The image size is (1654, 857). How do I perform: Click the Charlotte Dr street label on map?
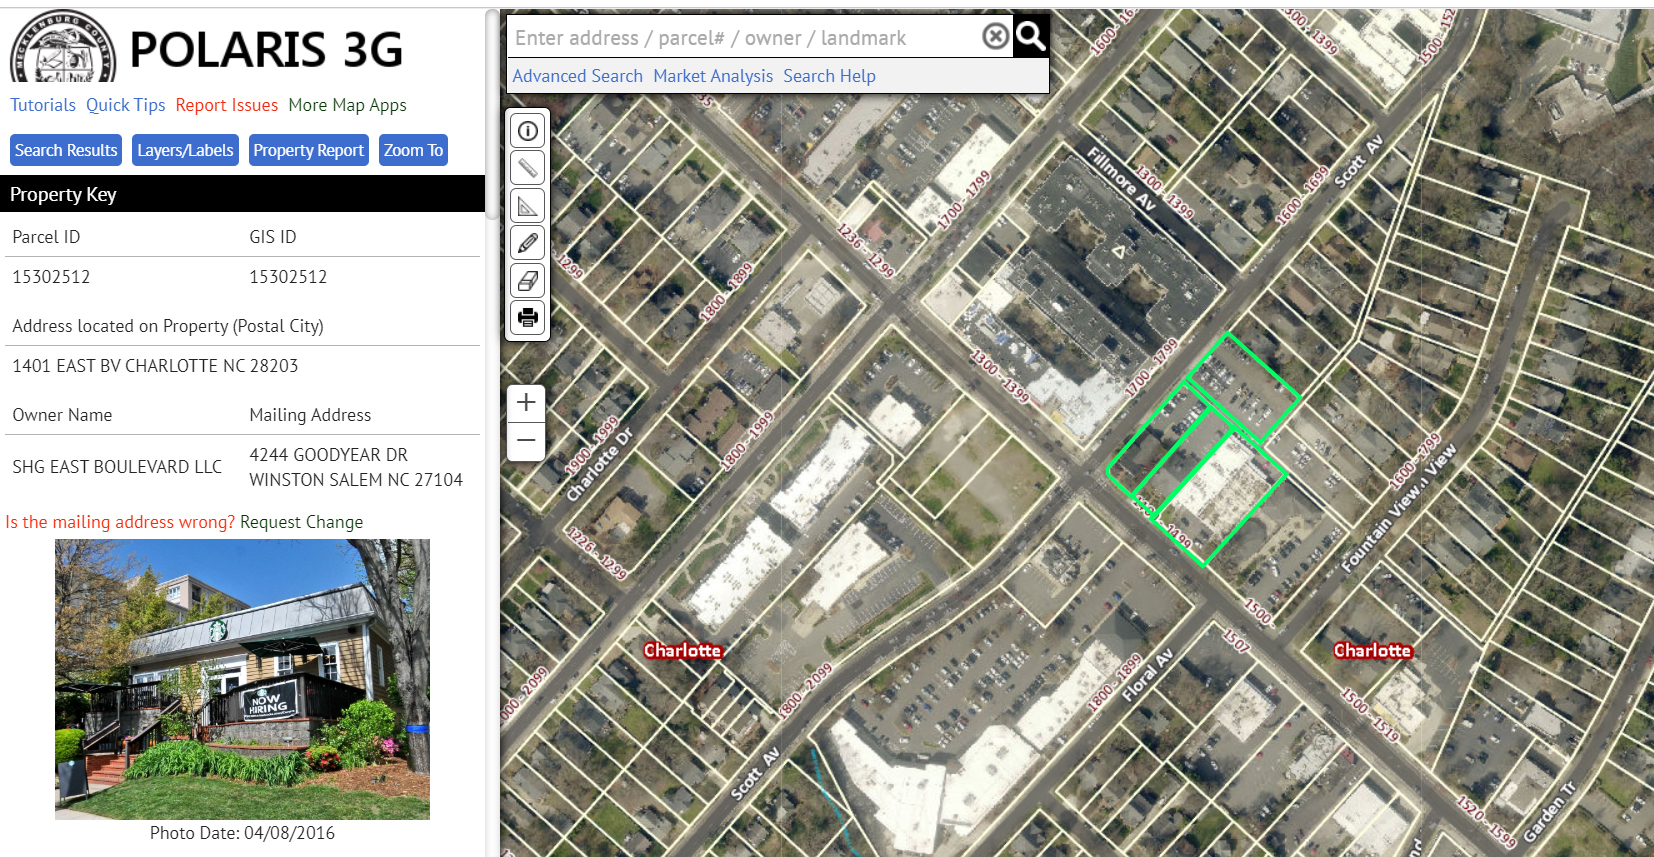[600, 465]
